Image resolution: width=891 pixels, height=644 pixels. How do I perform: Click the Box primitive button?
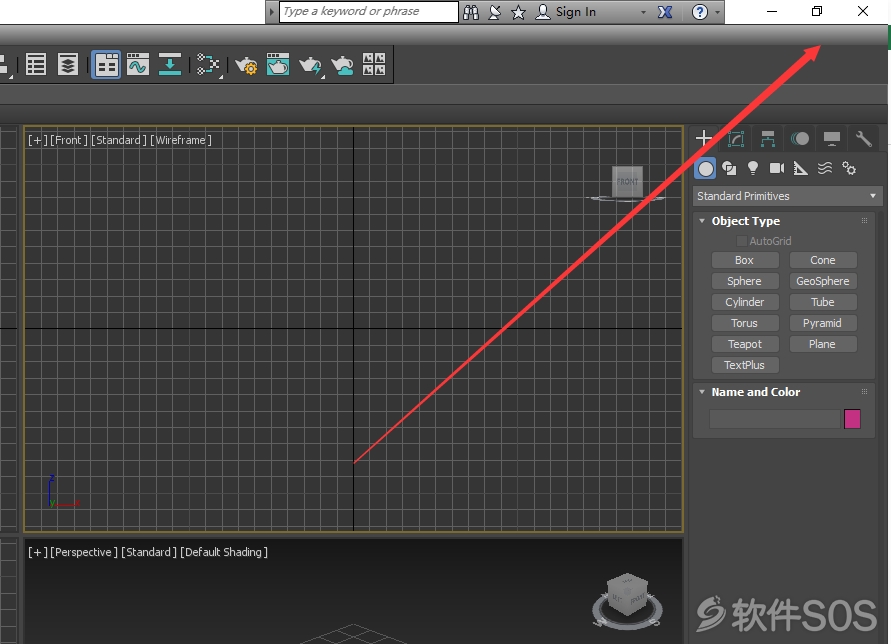click(x=744, y=260)
